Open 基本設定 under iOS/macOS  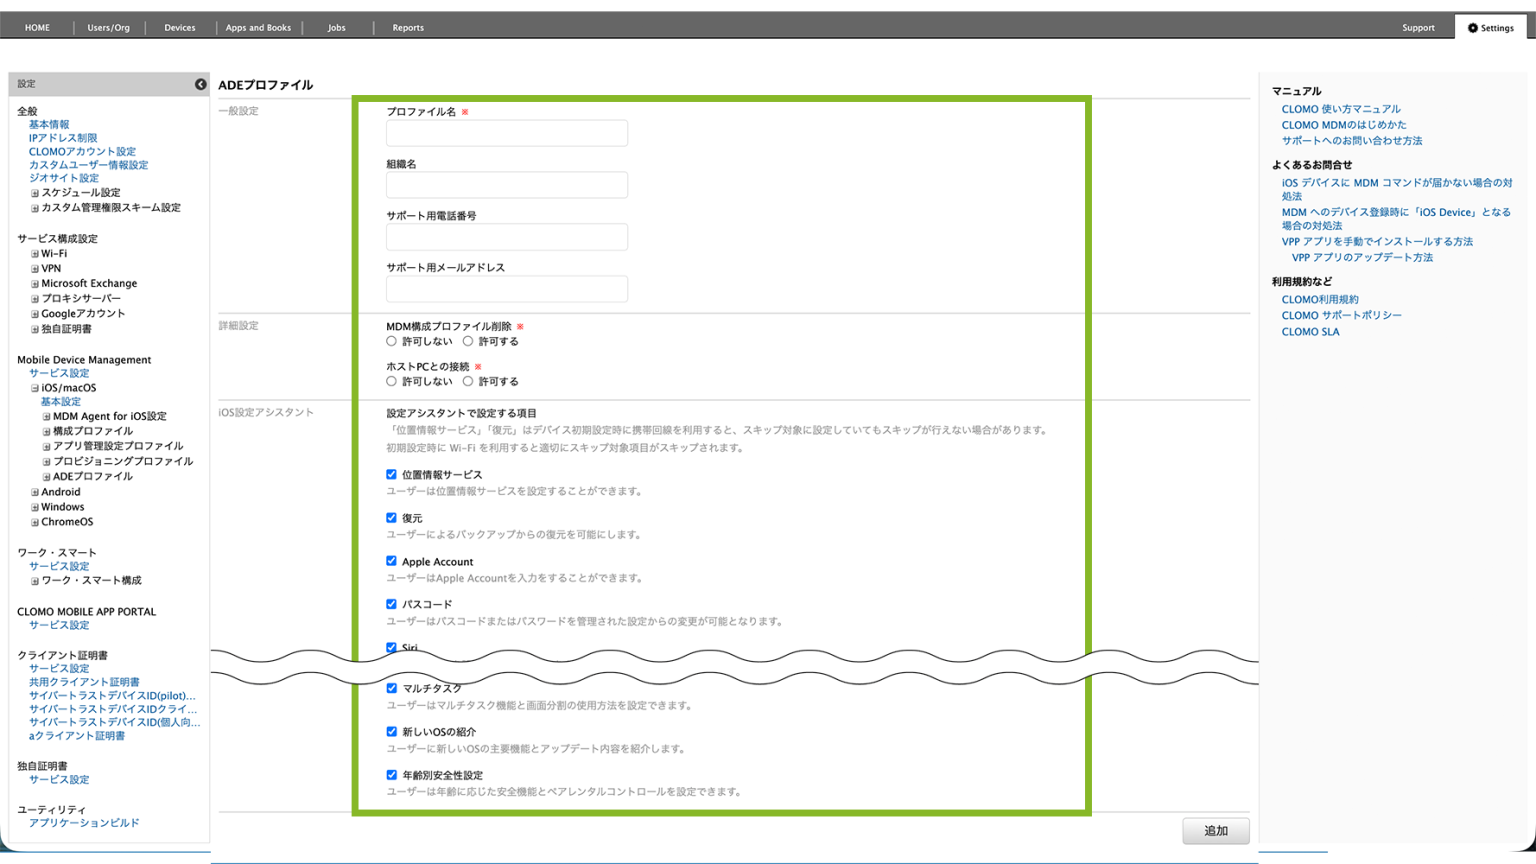tap(60, 402)
